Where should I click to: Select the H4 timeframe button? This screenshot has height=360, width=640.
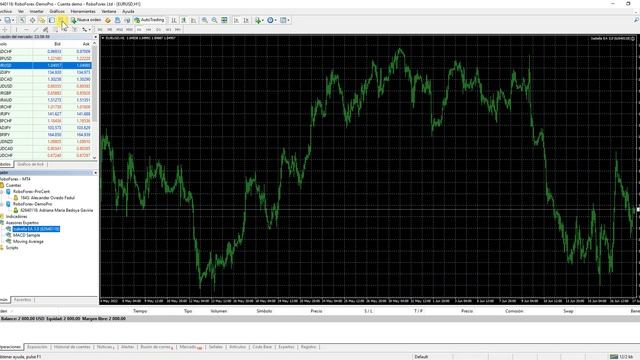pos(149,30)
